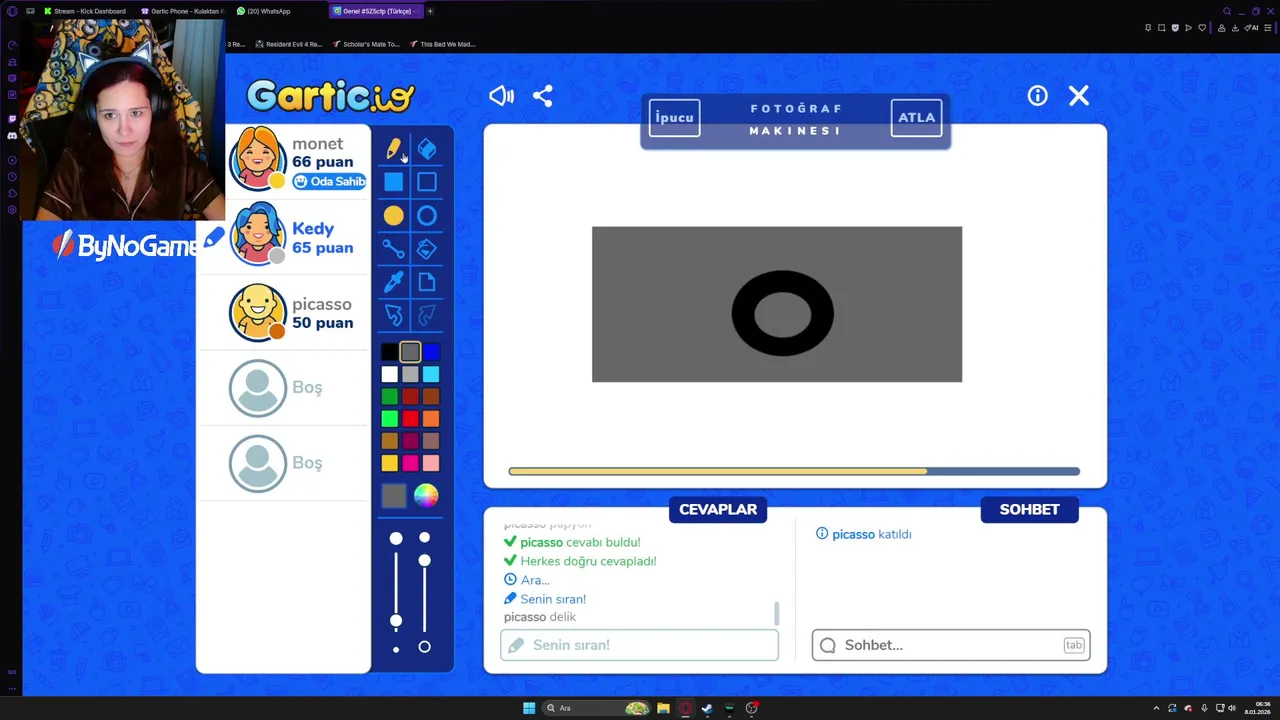Open File Explorer from the taskbar
Viewport: 1280px width, 720px height.
click(662, 708)
